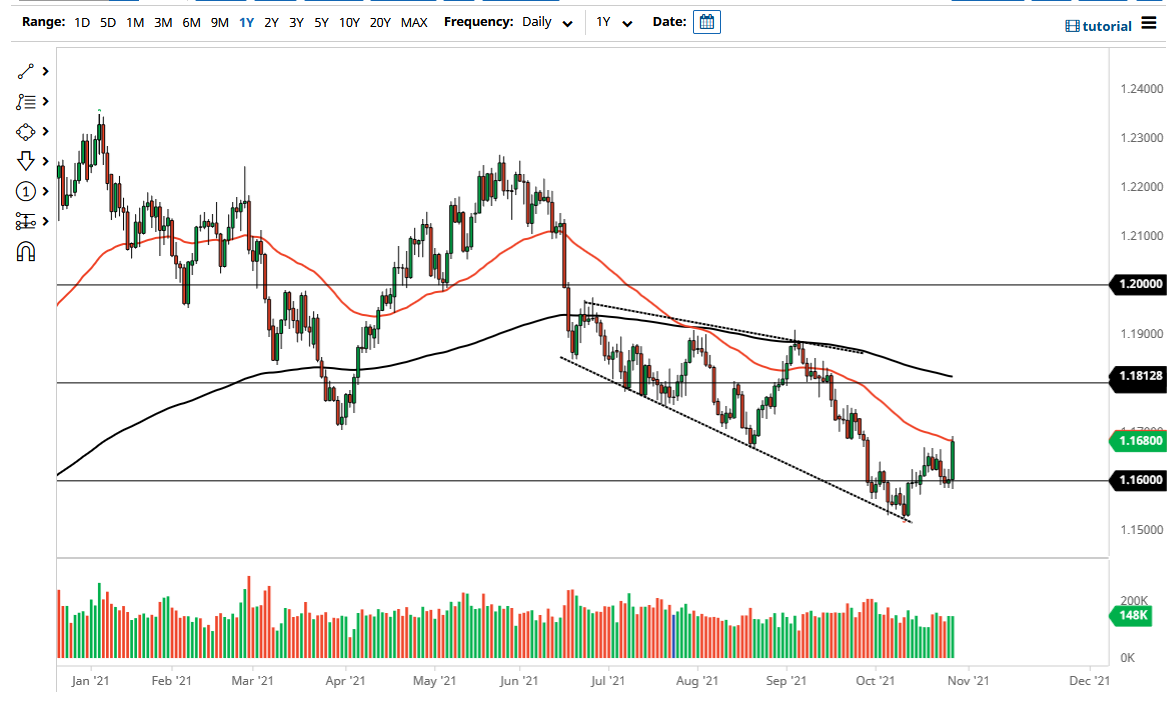This screenshot has width=1175, height=704.
Task: Open the Fibonacci annotation tool
Action: 25,101
